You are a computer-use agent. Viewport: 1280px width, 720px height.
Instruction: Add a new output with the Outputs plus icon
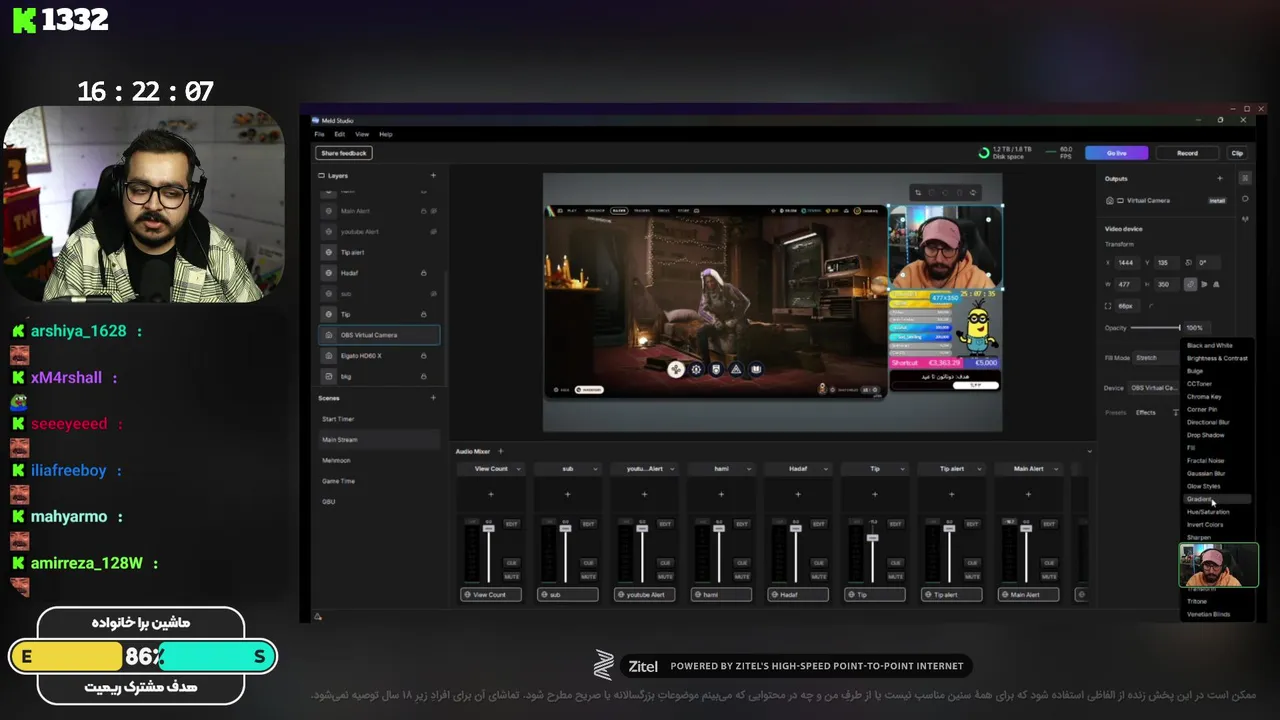[x=1219, y=178]
